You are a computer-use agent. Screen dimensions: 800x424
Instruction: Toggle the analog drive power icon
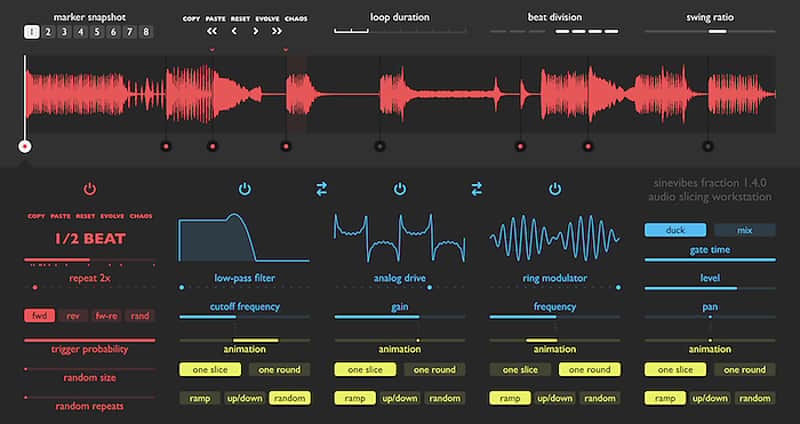400,189
